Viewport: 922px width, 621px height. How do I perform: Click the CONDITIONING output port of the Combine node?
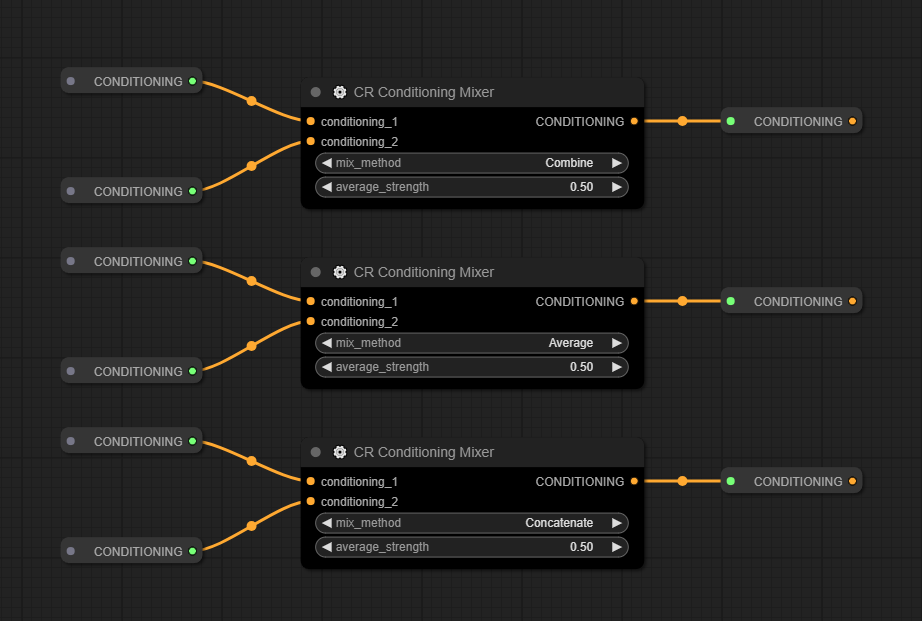click(634, 121)
